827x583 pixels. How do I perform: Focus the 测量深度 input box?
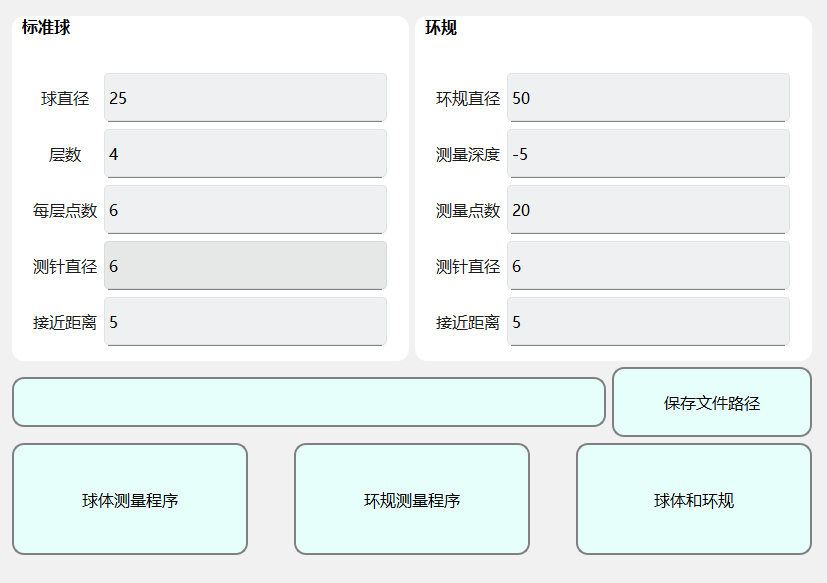point(648,154)
